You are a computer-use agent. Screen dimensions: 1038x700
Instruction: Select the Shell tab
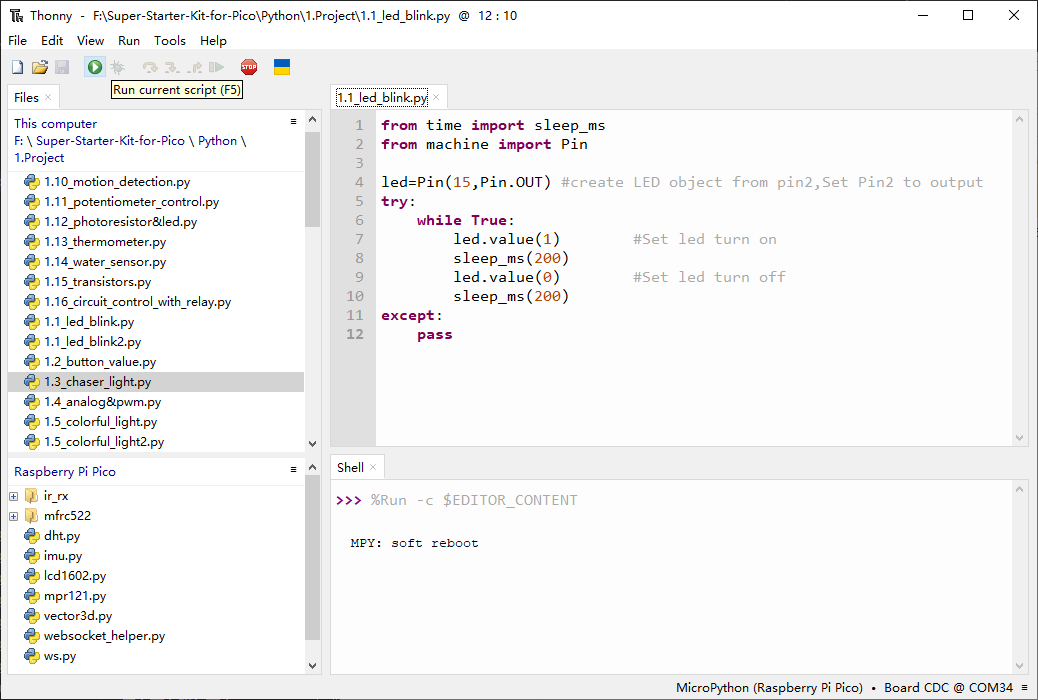(x=350, y=468)
